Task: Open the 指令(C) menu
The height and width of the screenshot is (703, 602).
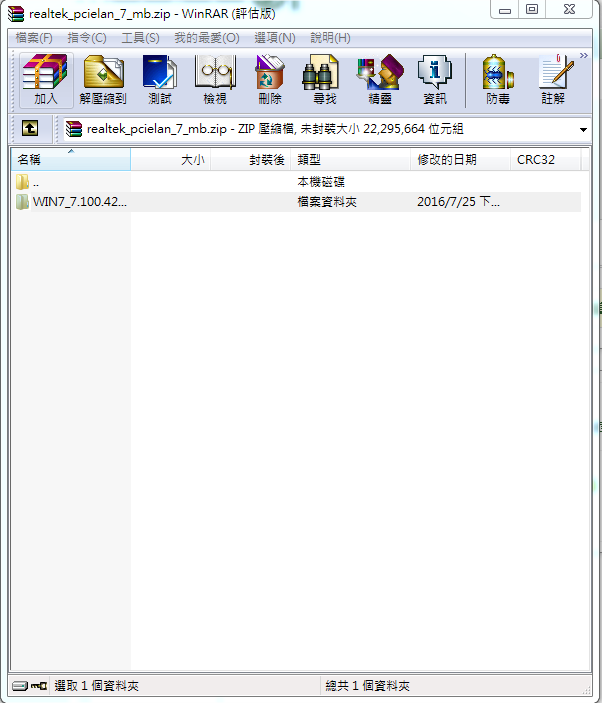Action: (x=87, y=38)
